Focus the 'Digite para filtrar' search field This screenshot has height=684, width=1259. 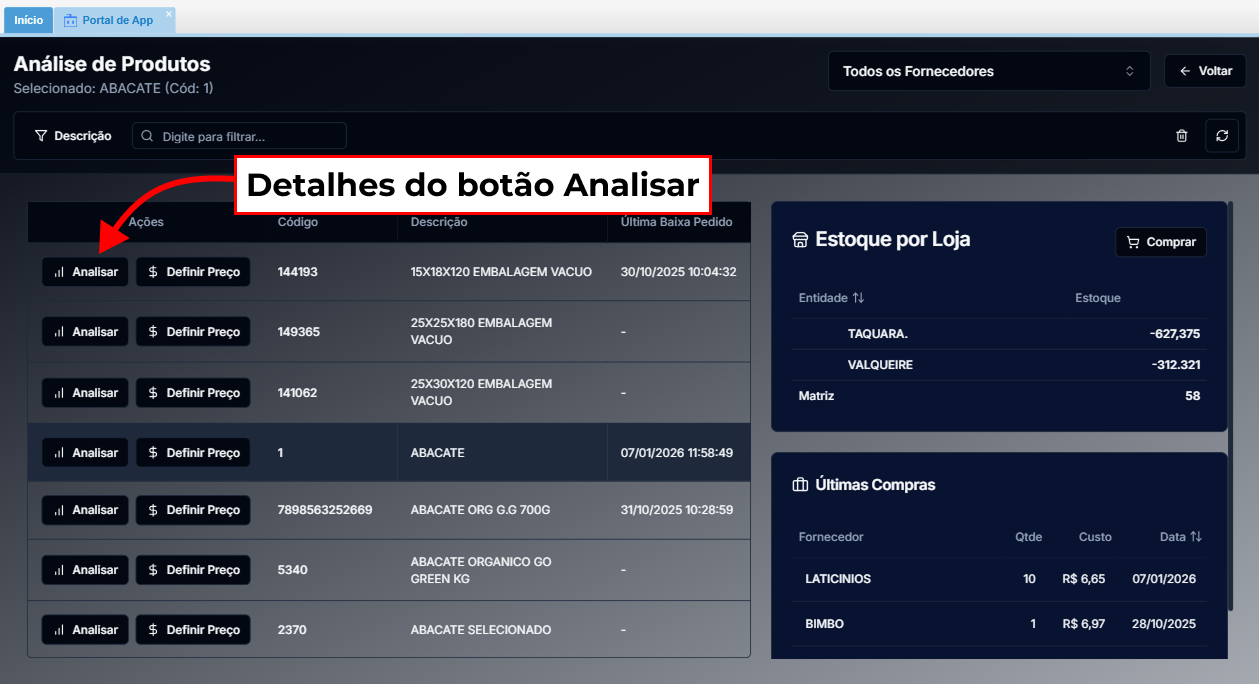[240, 136]
